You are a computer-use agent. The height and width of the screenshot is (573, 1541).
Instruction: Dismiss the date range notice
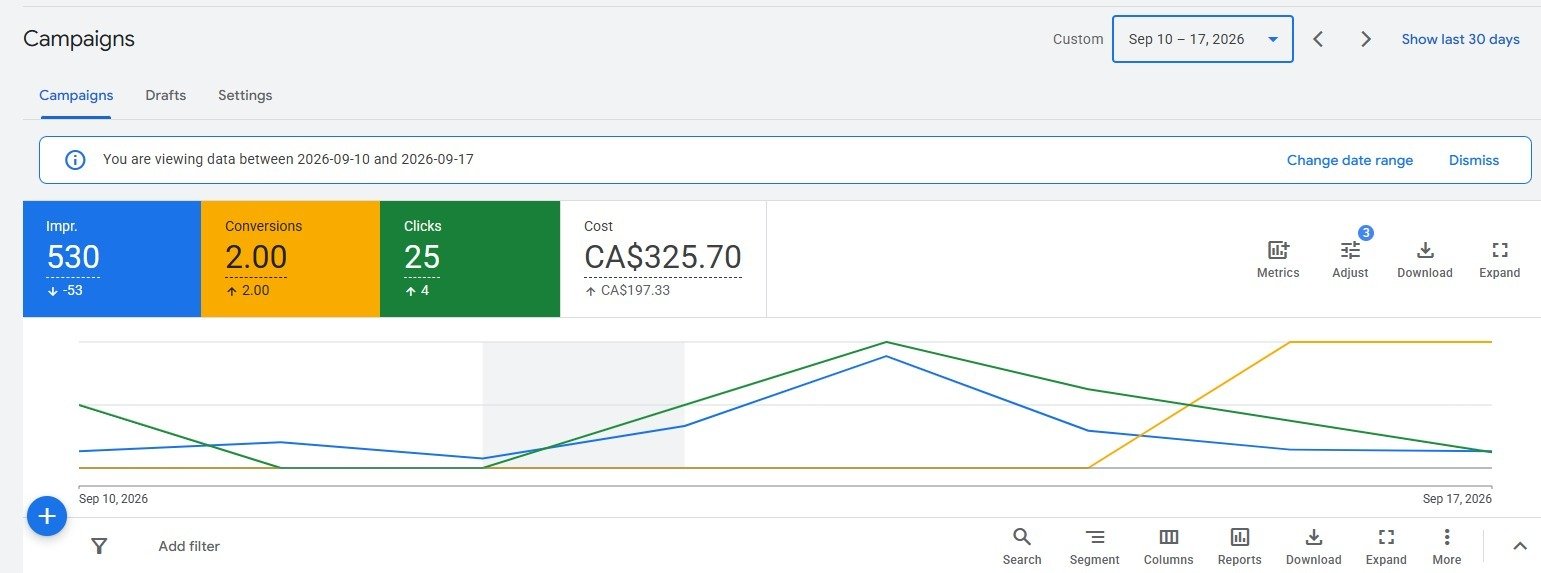point(1474,160)
